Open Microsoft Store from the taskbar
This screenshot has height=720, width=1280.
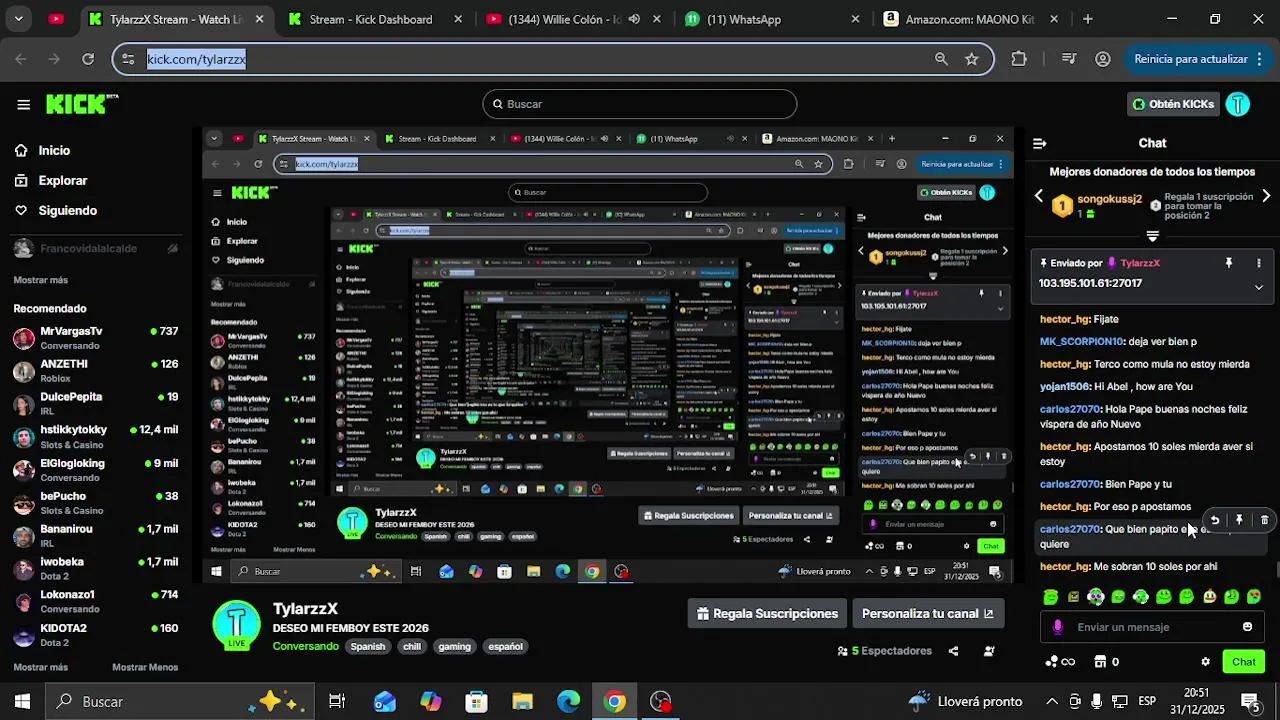tap(477, 702)
